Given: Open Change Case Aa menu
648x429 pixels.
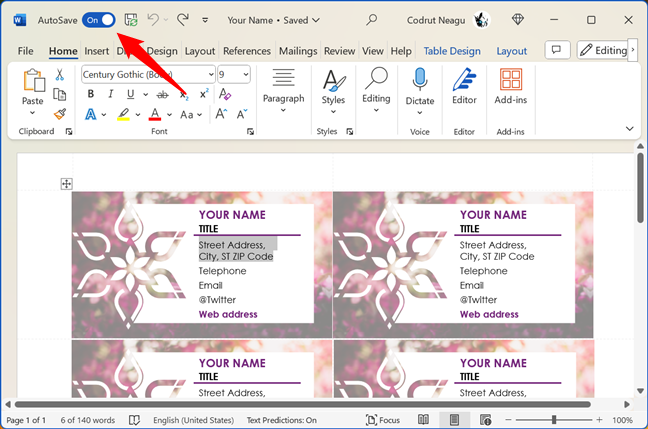Looking at the screenshot, I should click(x=191, y=114).
